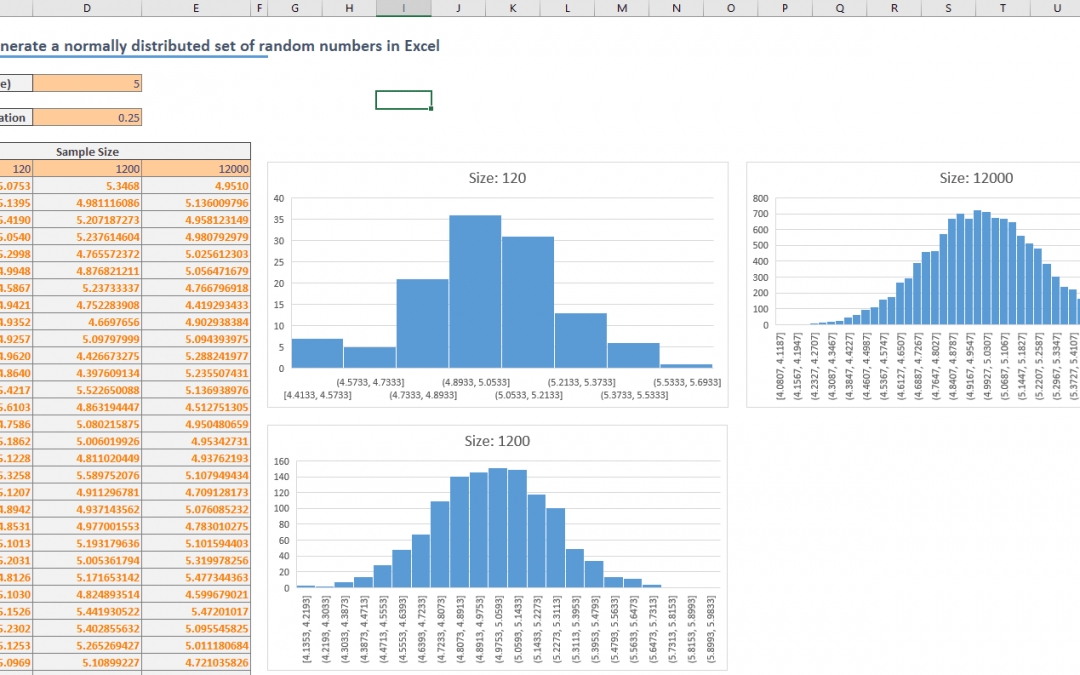Select column header D
Screen dimensions: 1080x675
86,8
